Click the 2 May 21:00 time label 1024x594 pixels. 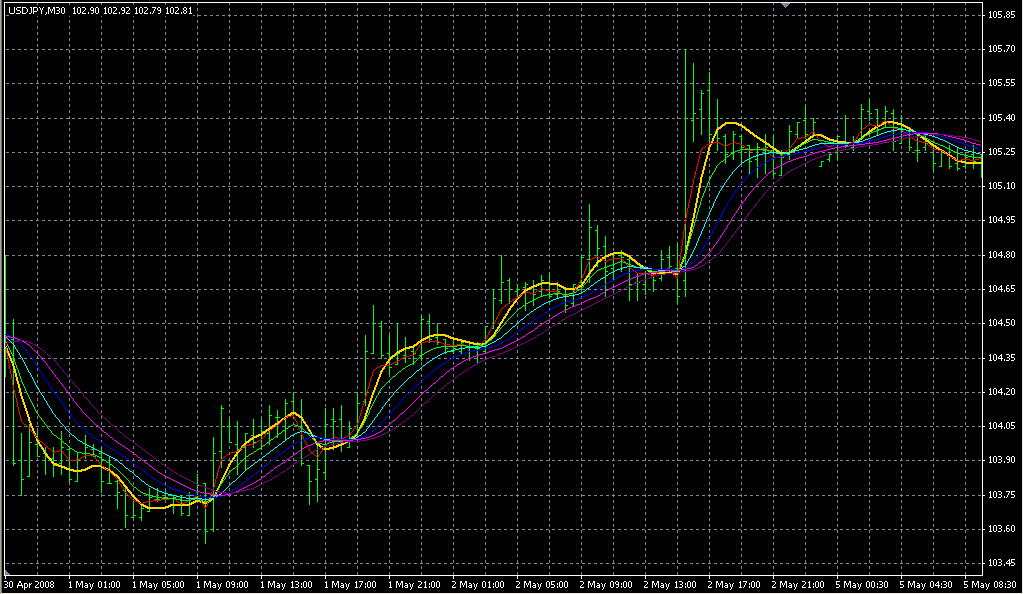tap(800, 583)
